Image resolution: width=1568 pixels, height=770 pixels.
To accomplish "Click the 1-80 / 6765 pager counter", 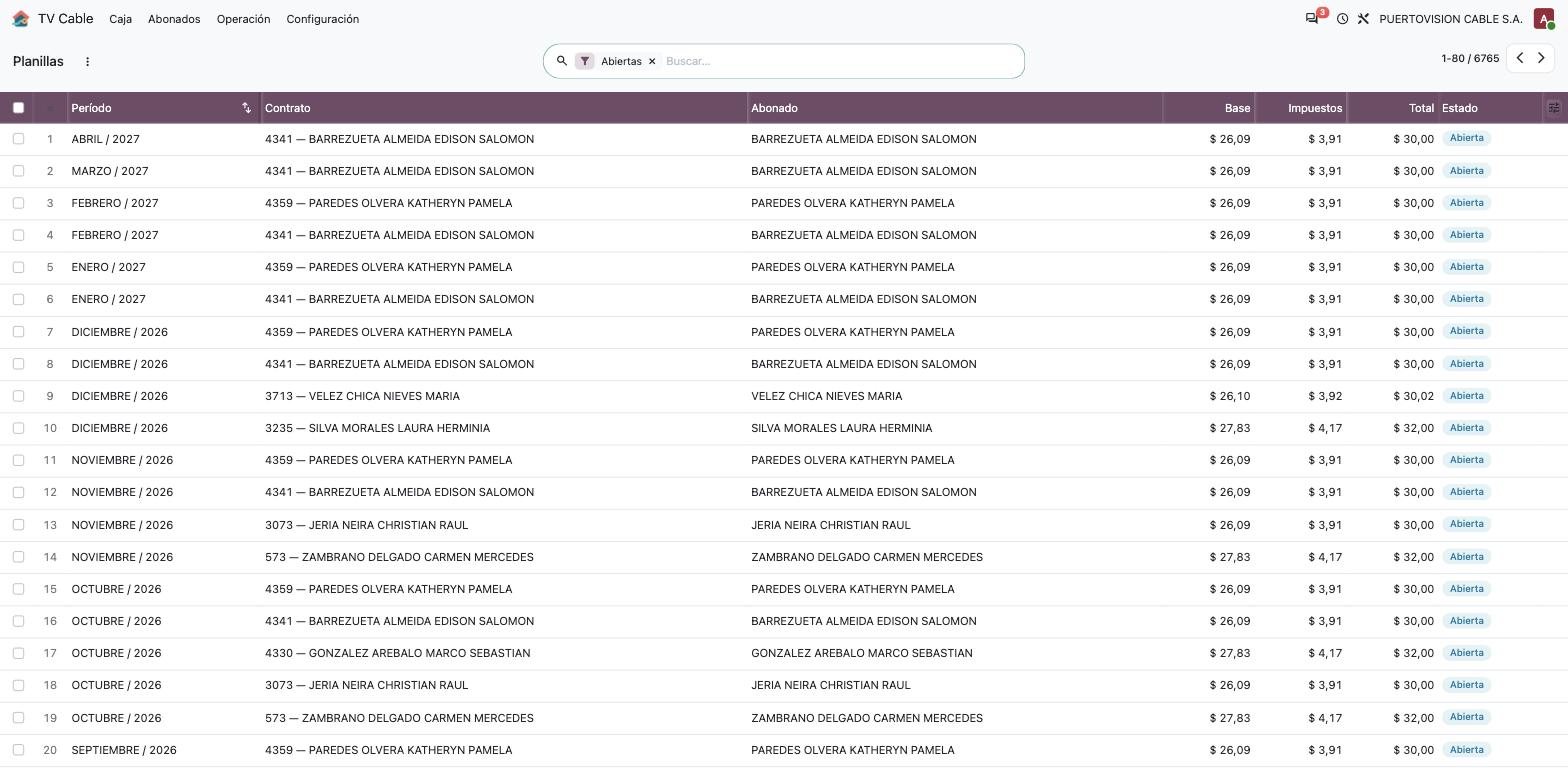I will tap(1470, 58).
